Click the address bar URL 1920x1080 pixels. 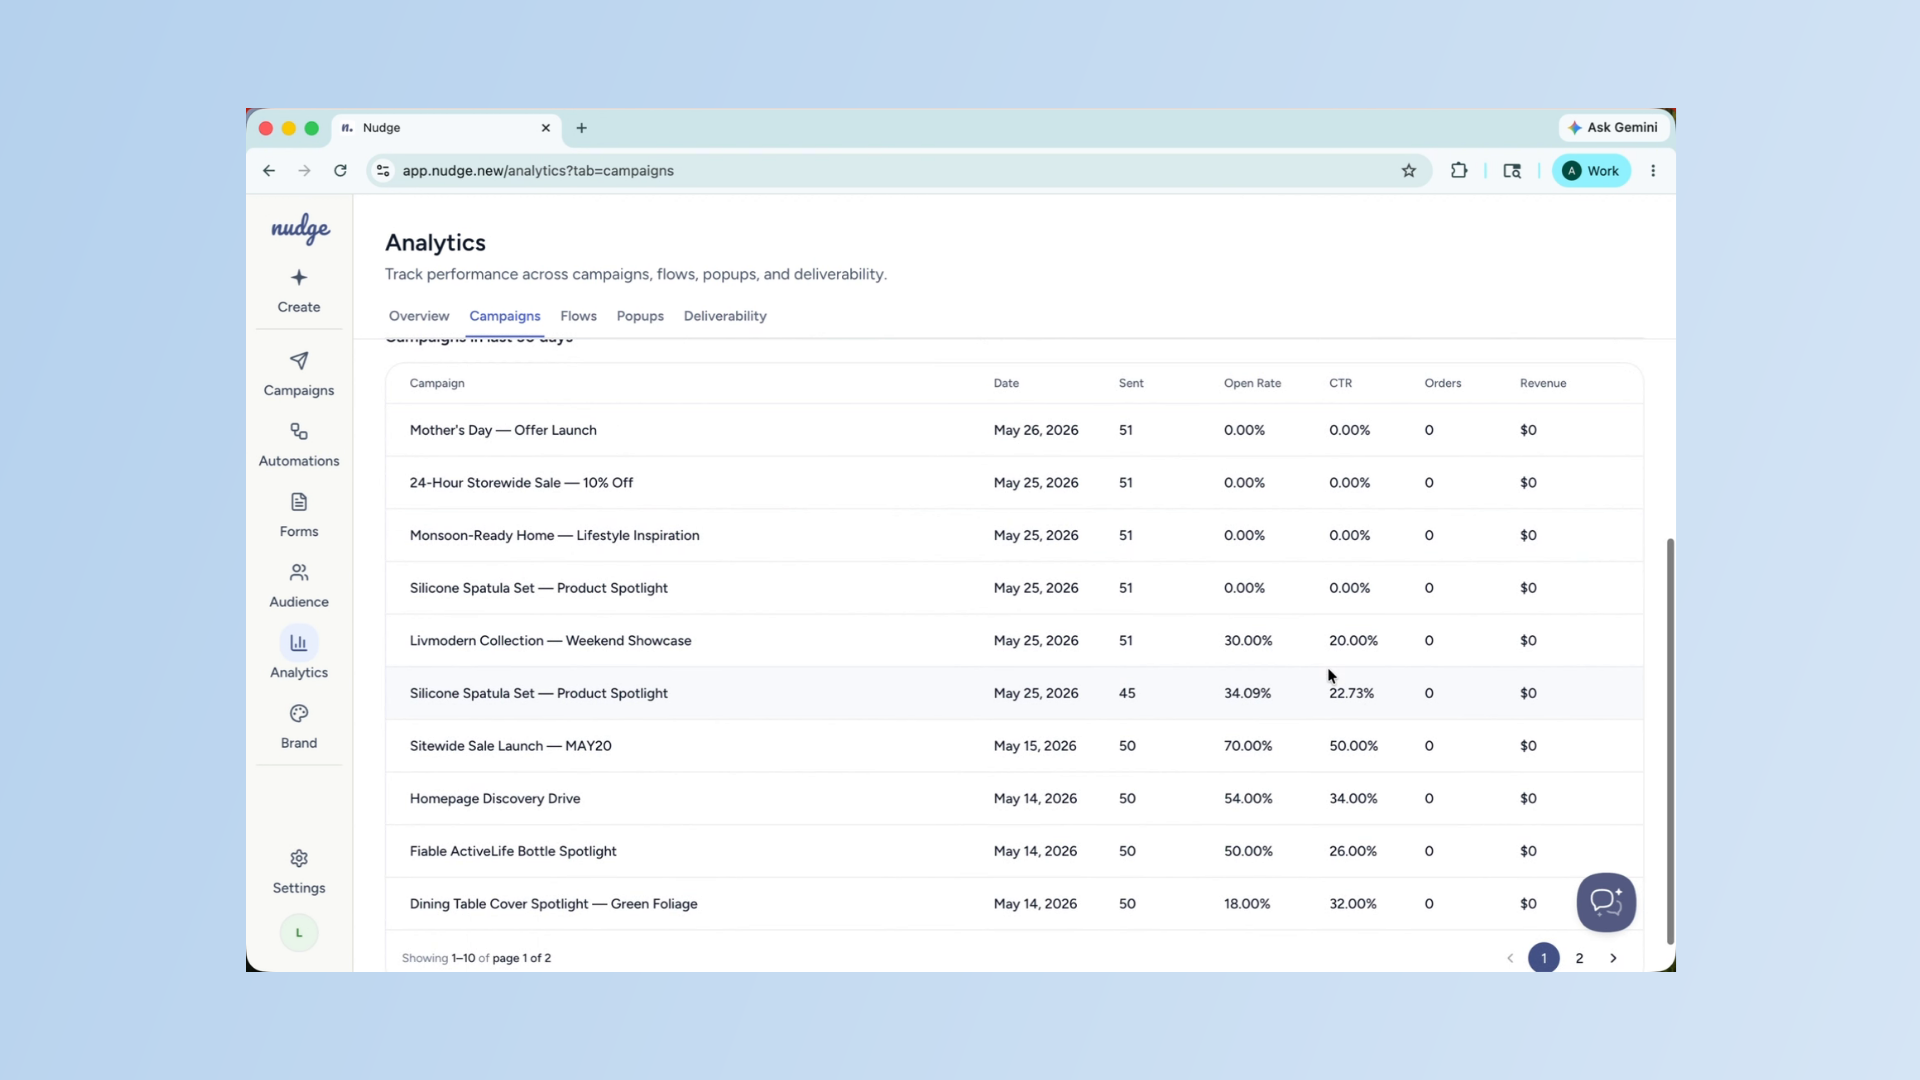click(538, 171)
